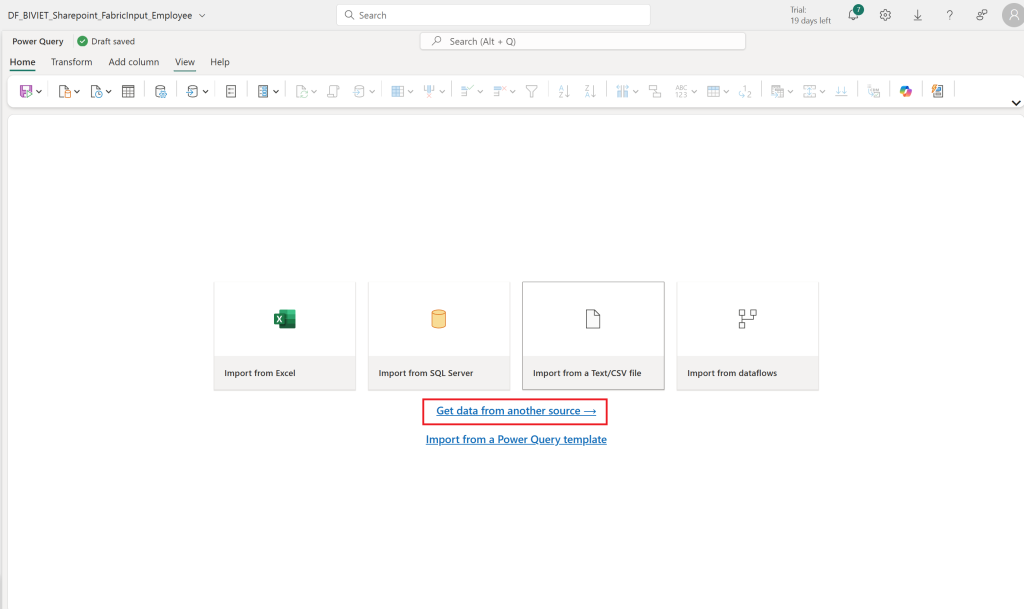Click the help question mark icon
The height and width of the screenshot is (609, 1024).
tap(950, 15)
